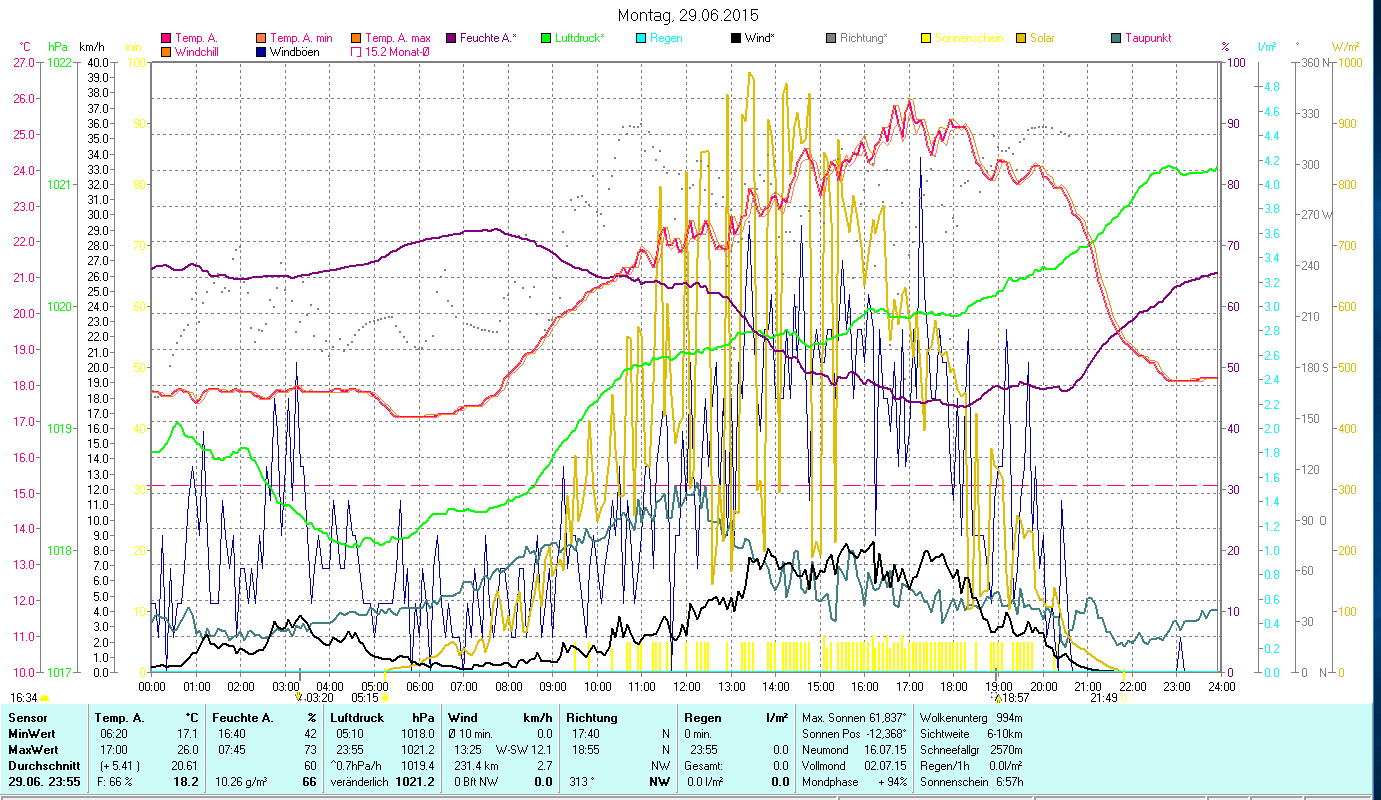Click the chart title Montag, 29.06.2015
The height and width of the screenshot is (800, 1381).
pyautogui.click(x=688, y=16)
